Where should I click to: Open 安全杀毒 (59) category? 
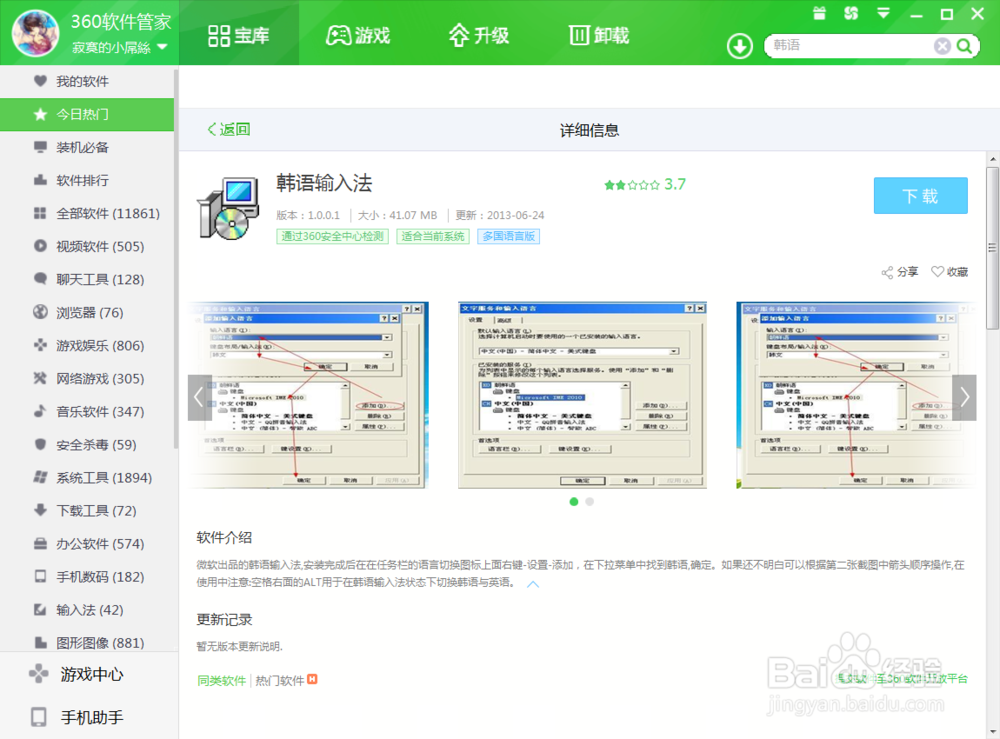(87, 444)
